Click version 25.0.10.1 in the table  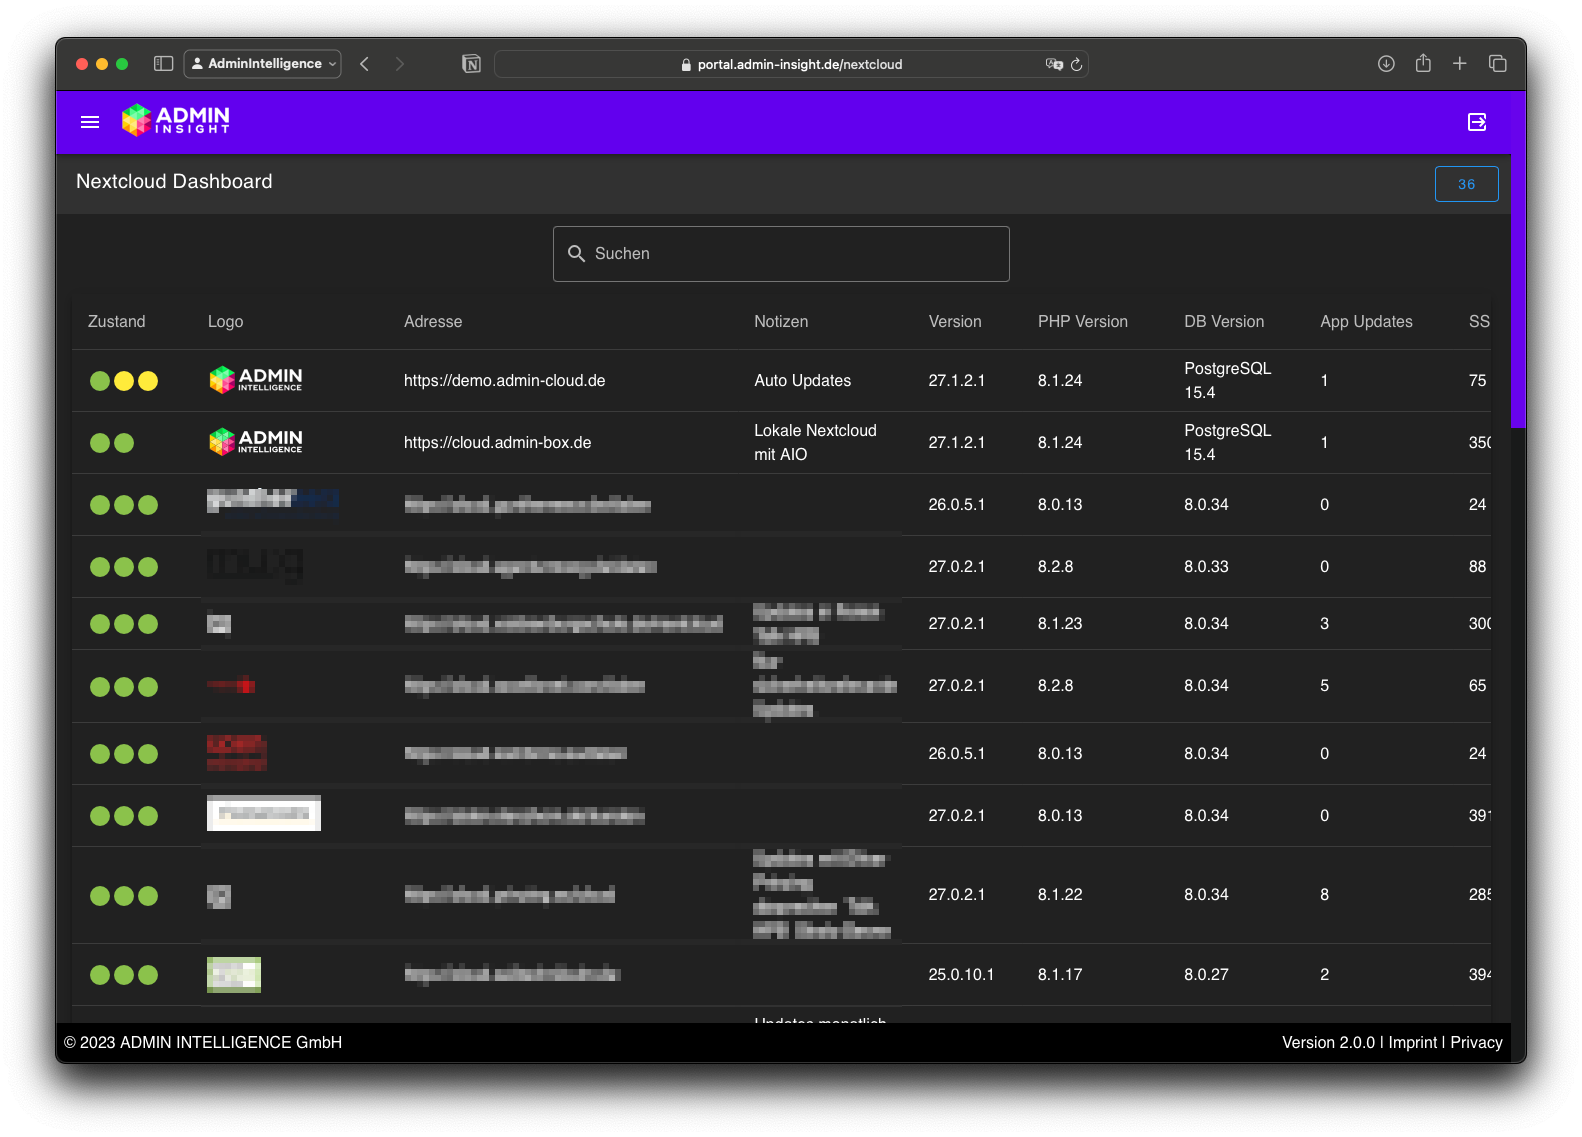point(961,975)
